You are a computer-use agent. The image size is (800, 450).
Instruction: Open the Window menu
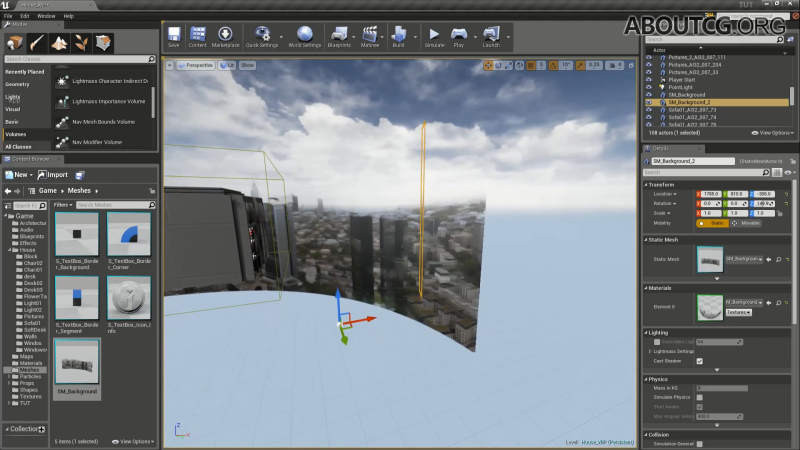click(x=46, y=16)
